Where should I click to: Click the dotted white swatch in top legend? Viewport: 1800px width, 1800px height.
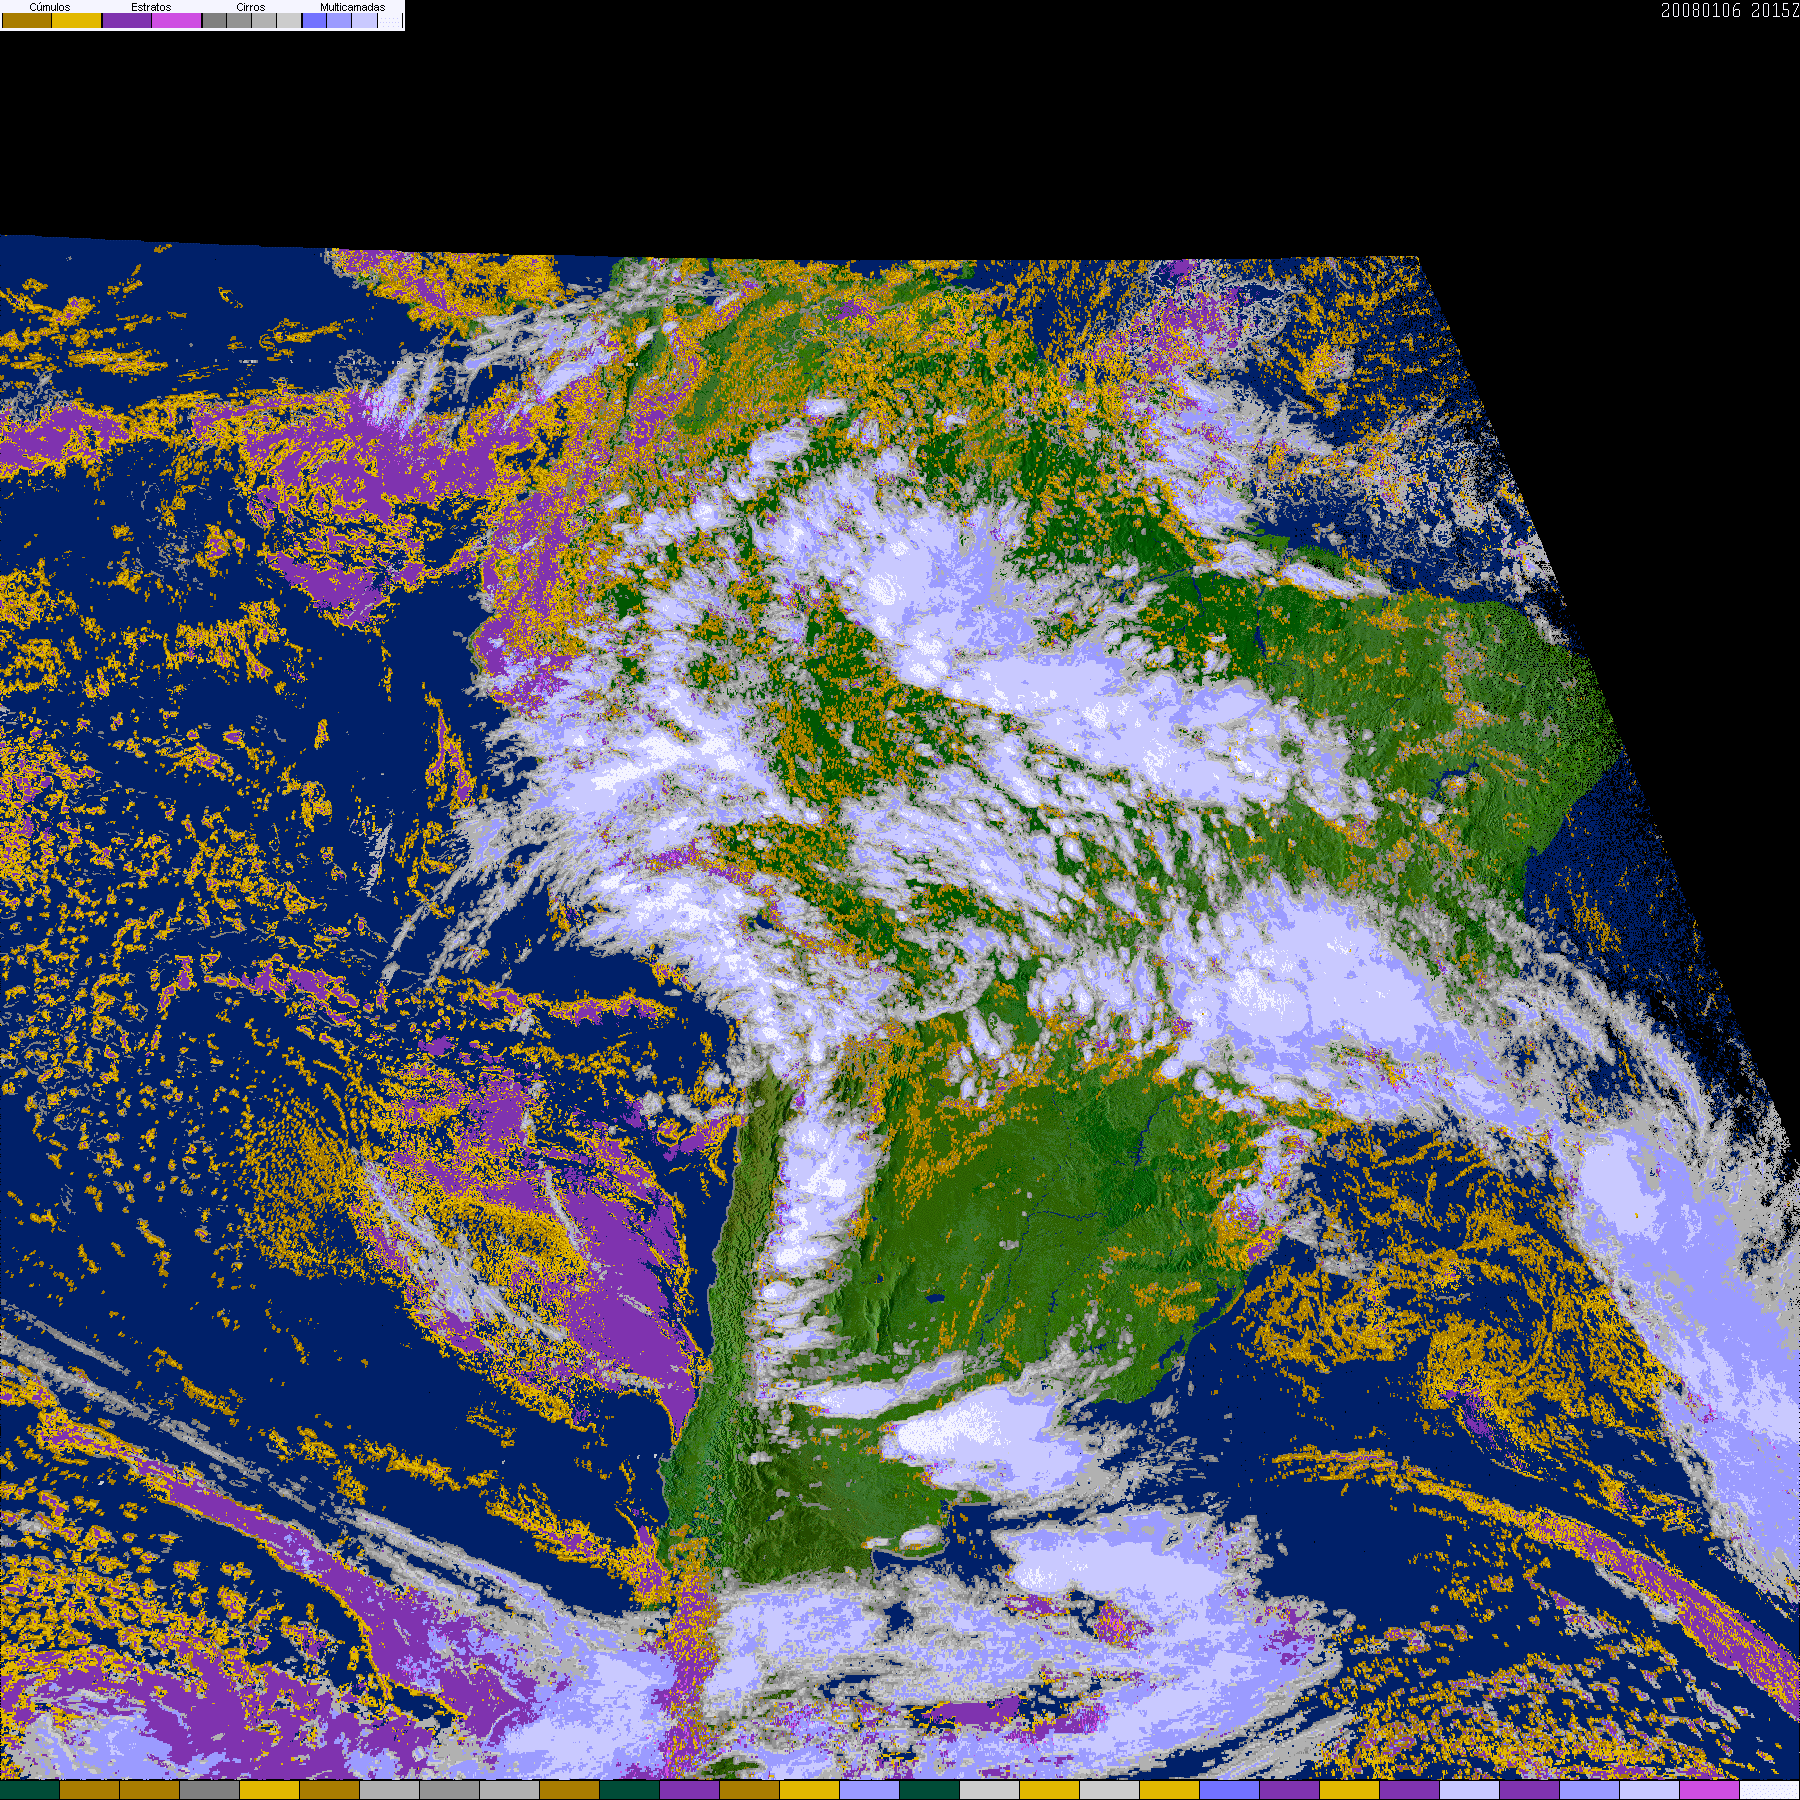click(390, 20)
